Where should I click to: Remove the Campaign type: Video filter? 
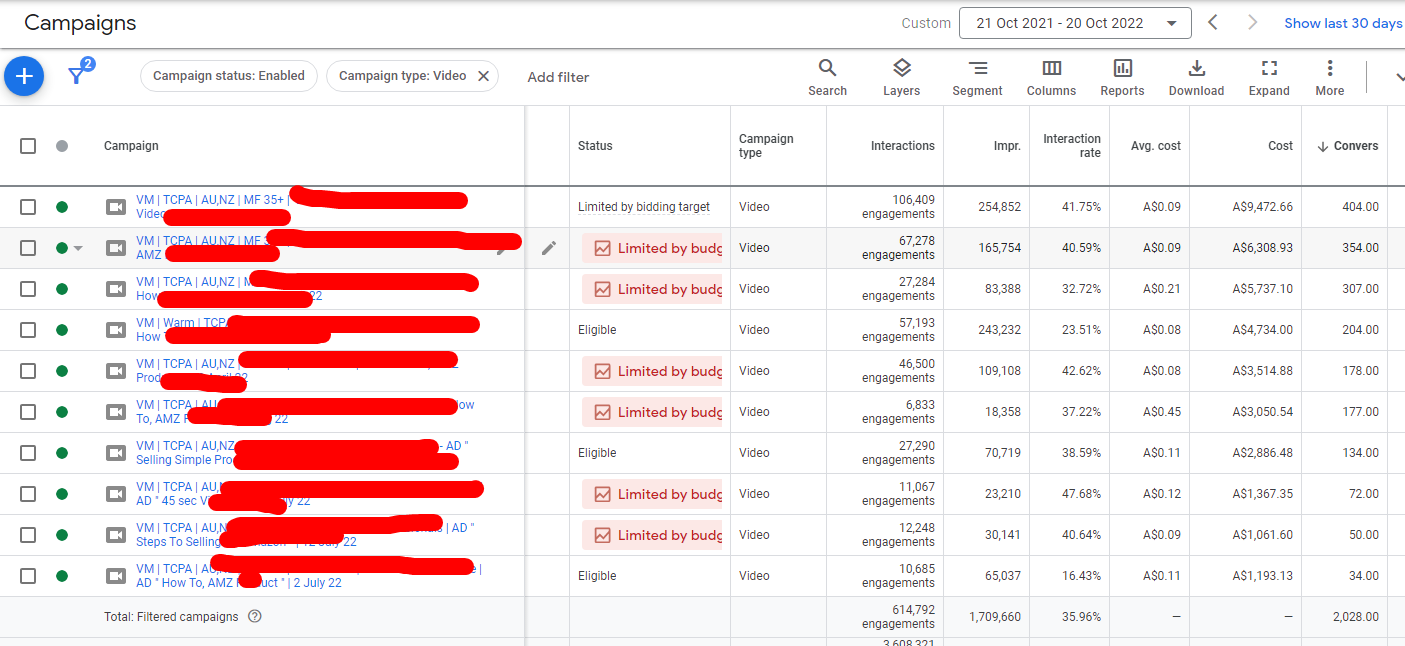coord(483,76)
